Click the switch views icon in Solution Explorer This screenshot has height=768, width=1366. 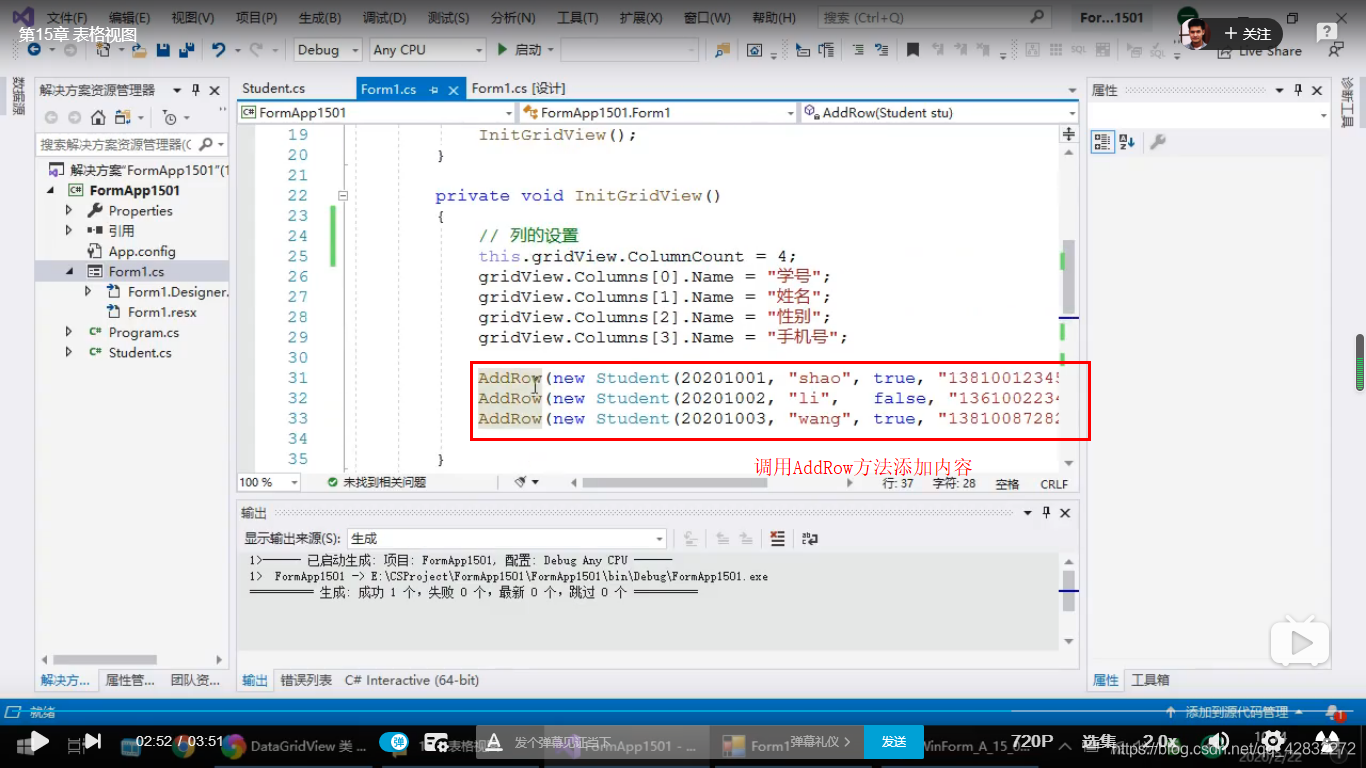point(123,117)
